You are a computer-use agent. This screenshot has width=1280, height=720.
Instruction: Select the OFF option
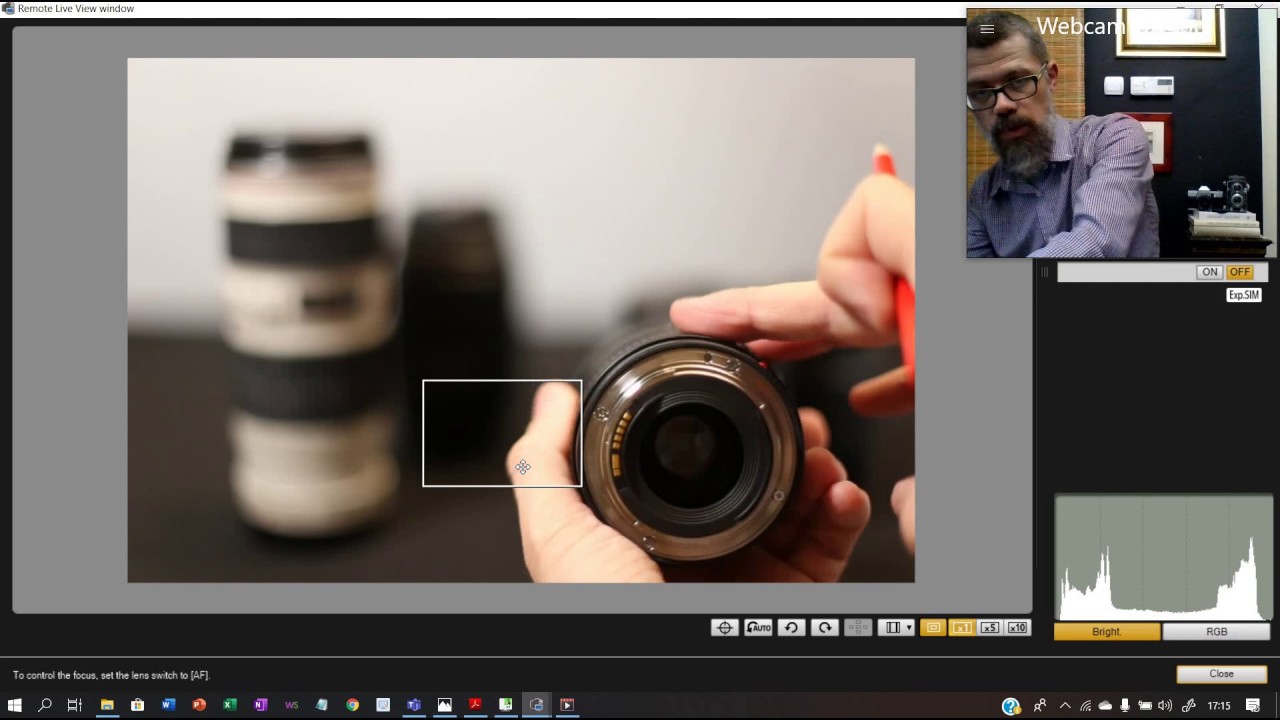(x=1240, y=272)
